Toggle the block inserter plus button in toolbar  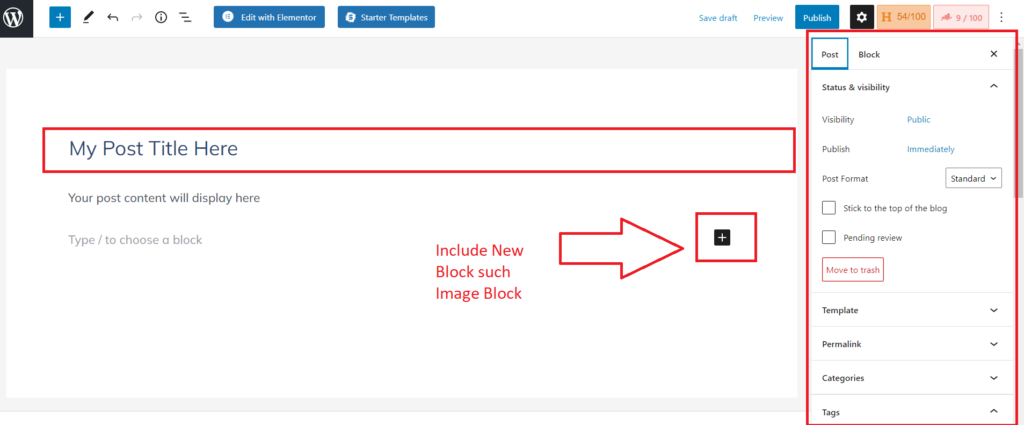(59, 18)
